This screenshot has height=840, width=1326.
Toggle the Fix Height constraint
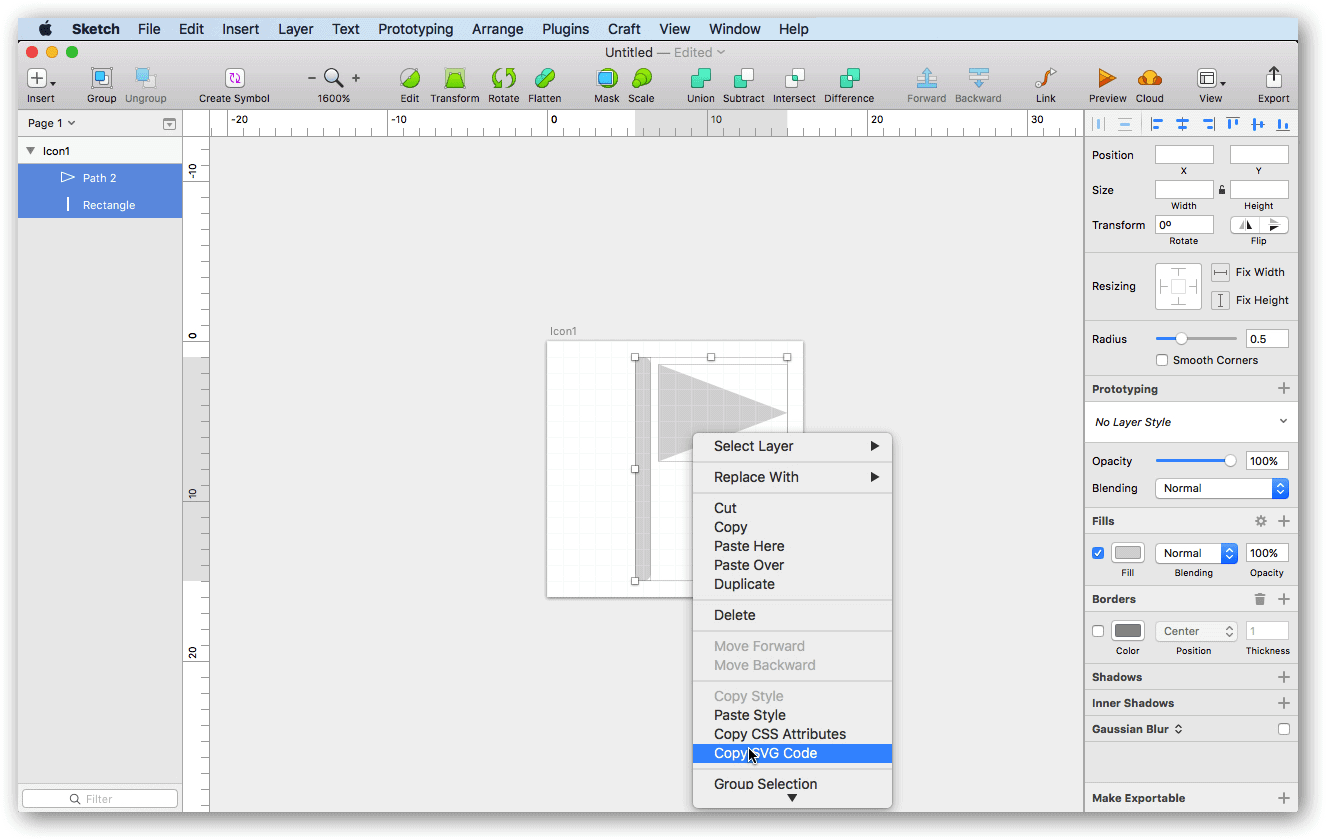pyautogui.click(x=1220, y=300)
